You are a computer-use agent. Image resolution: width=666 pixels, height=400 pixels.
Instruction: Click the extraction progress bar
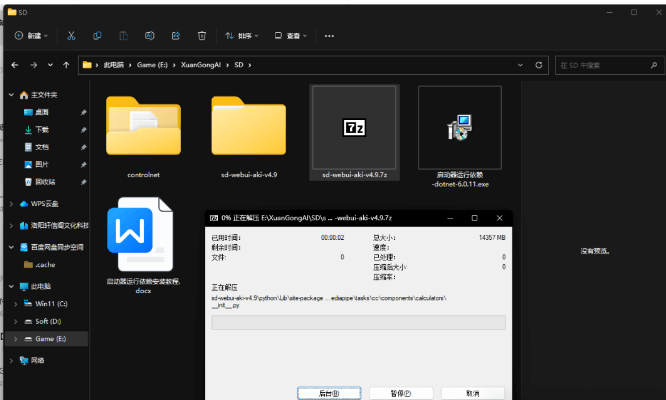point(358,322)
